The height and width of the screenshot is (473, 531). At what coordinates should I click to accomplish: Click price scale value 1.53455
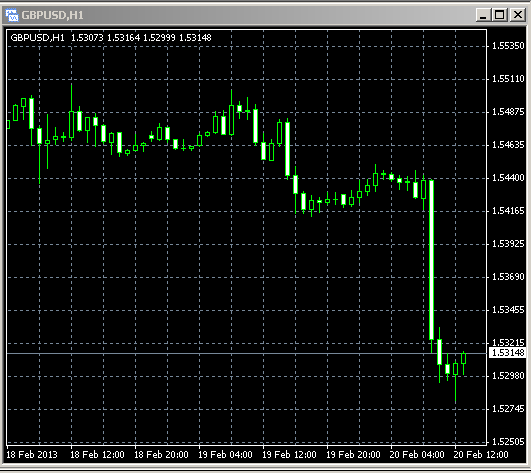508,310
